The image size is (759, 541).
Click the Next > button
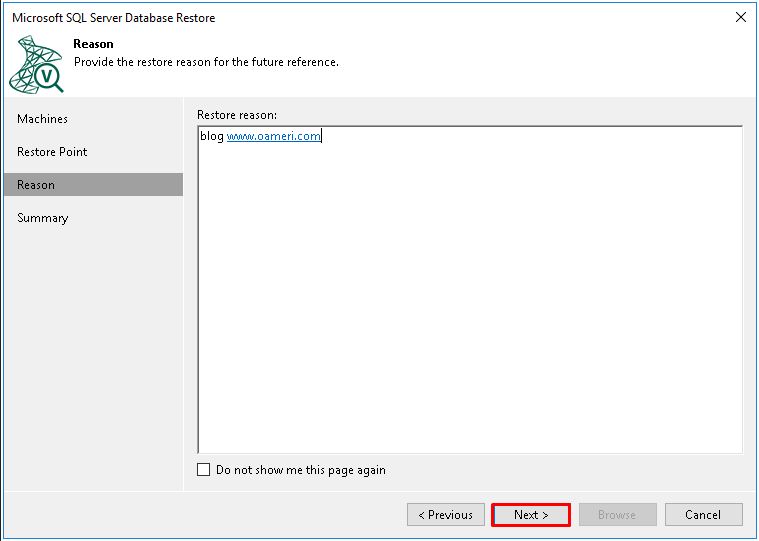[x=531, y=515]
